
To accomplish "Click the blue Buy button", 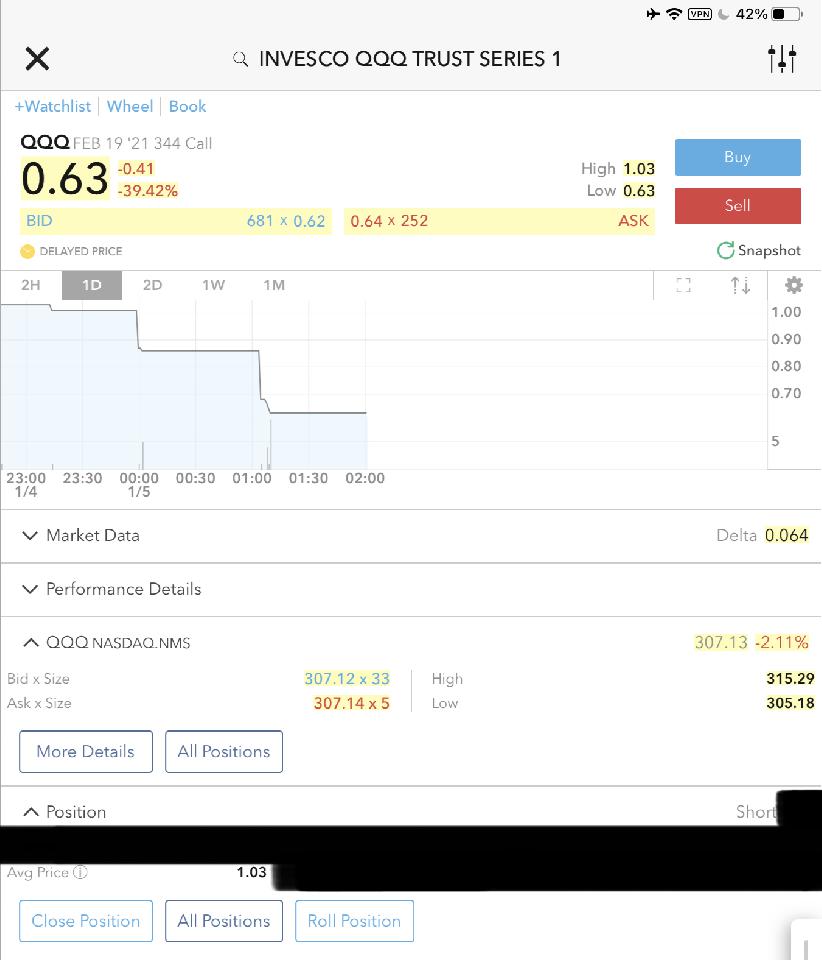I will click(738, 157).
